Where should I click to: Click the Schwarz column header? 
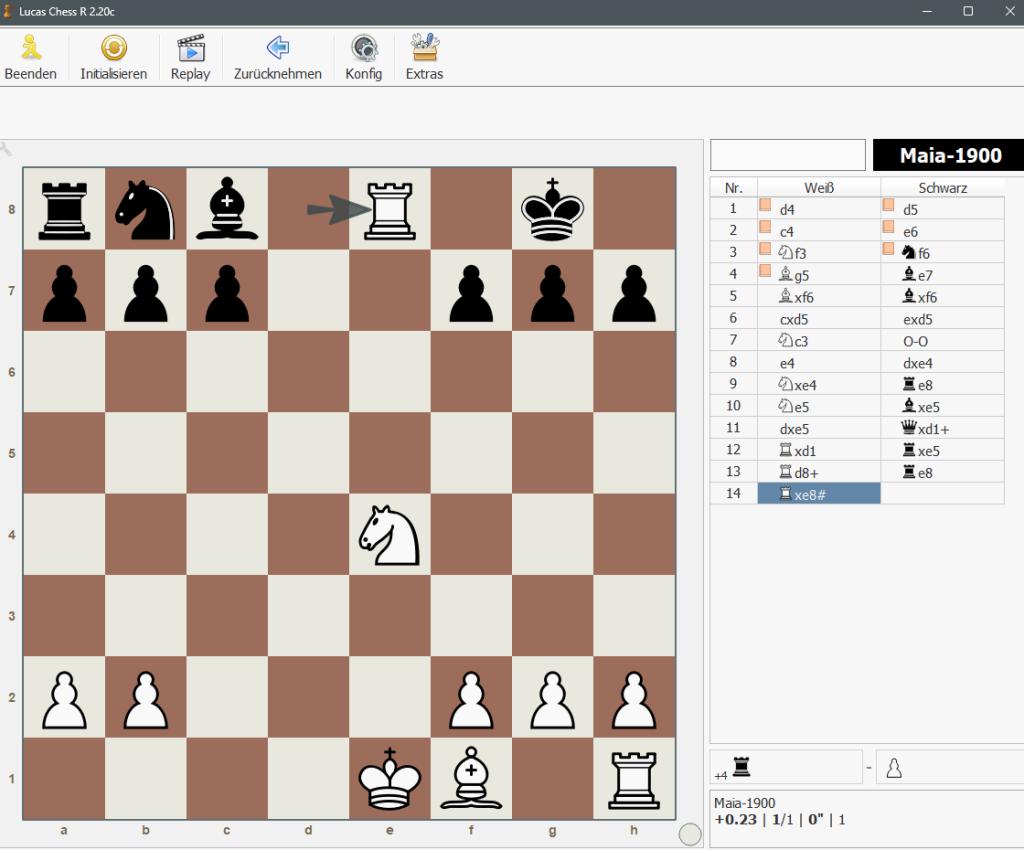[x=941, y=188]
